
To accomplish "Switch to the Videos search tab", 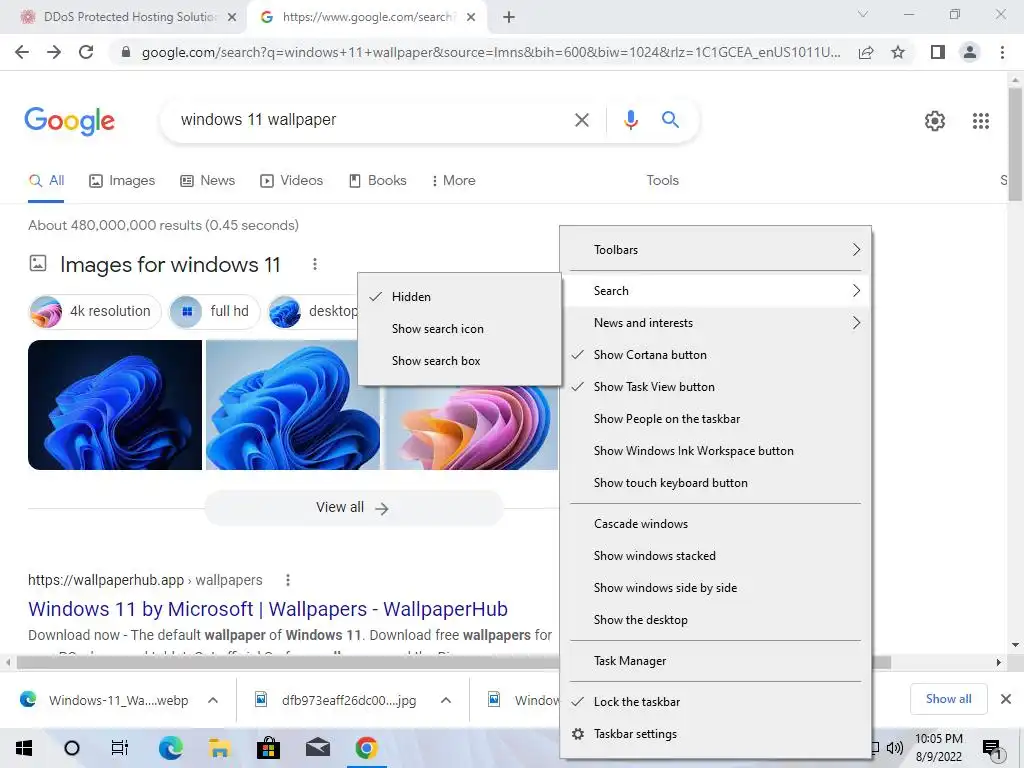I will [x=291, y=180].
